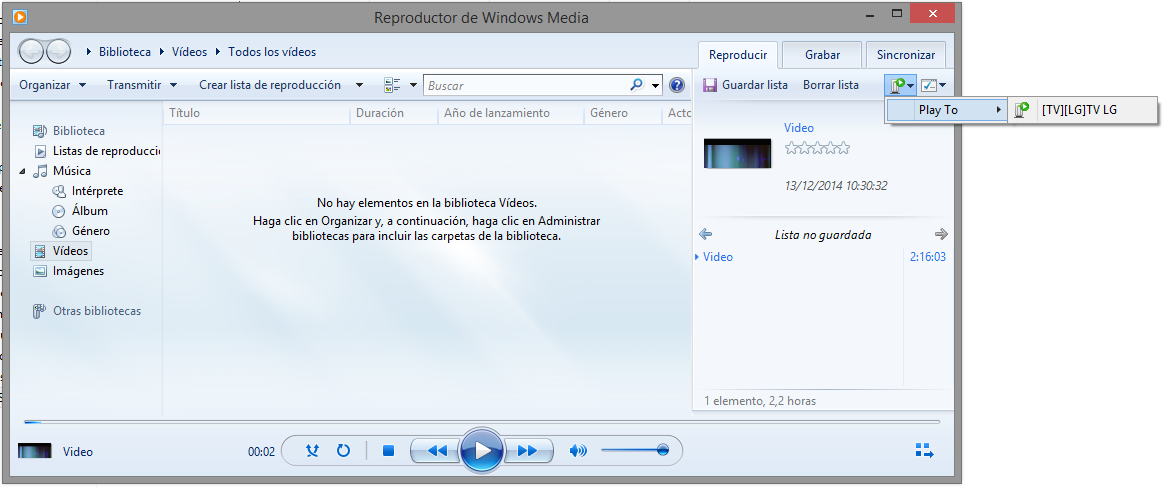Click Biblioteca in the breadcrumb
This screenshot has height=488, width=1165.
[124, 52]
